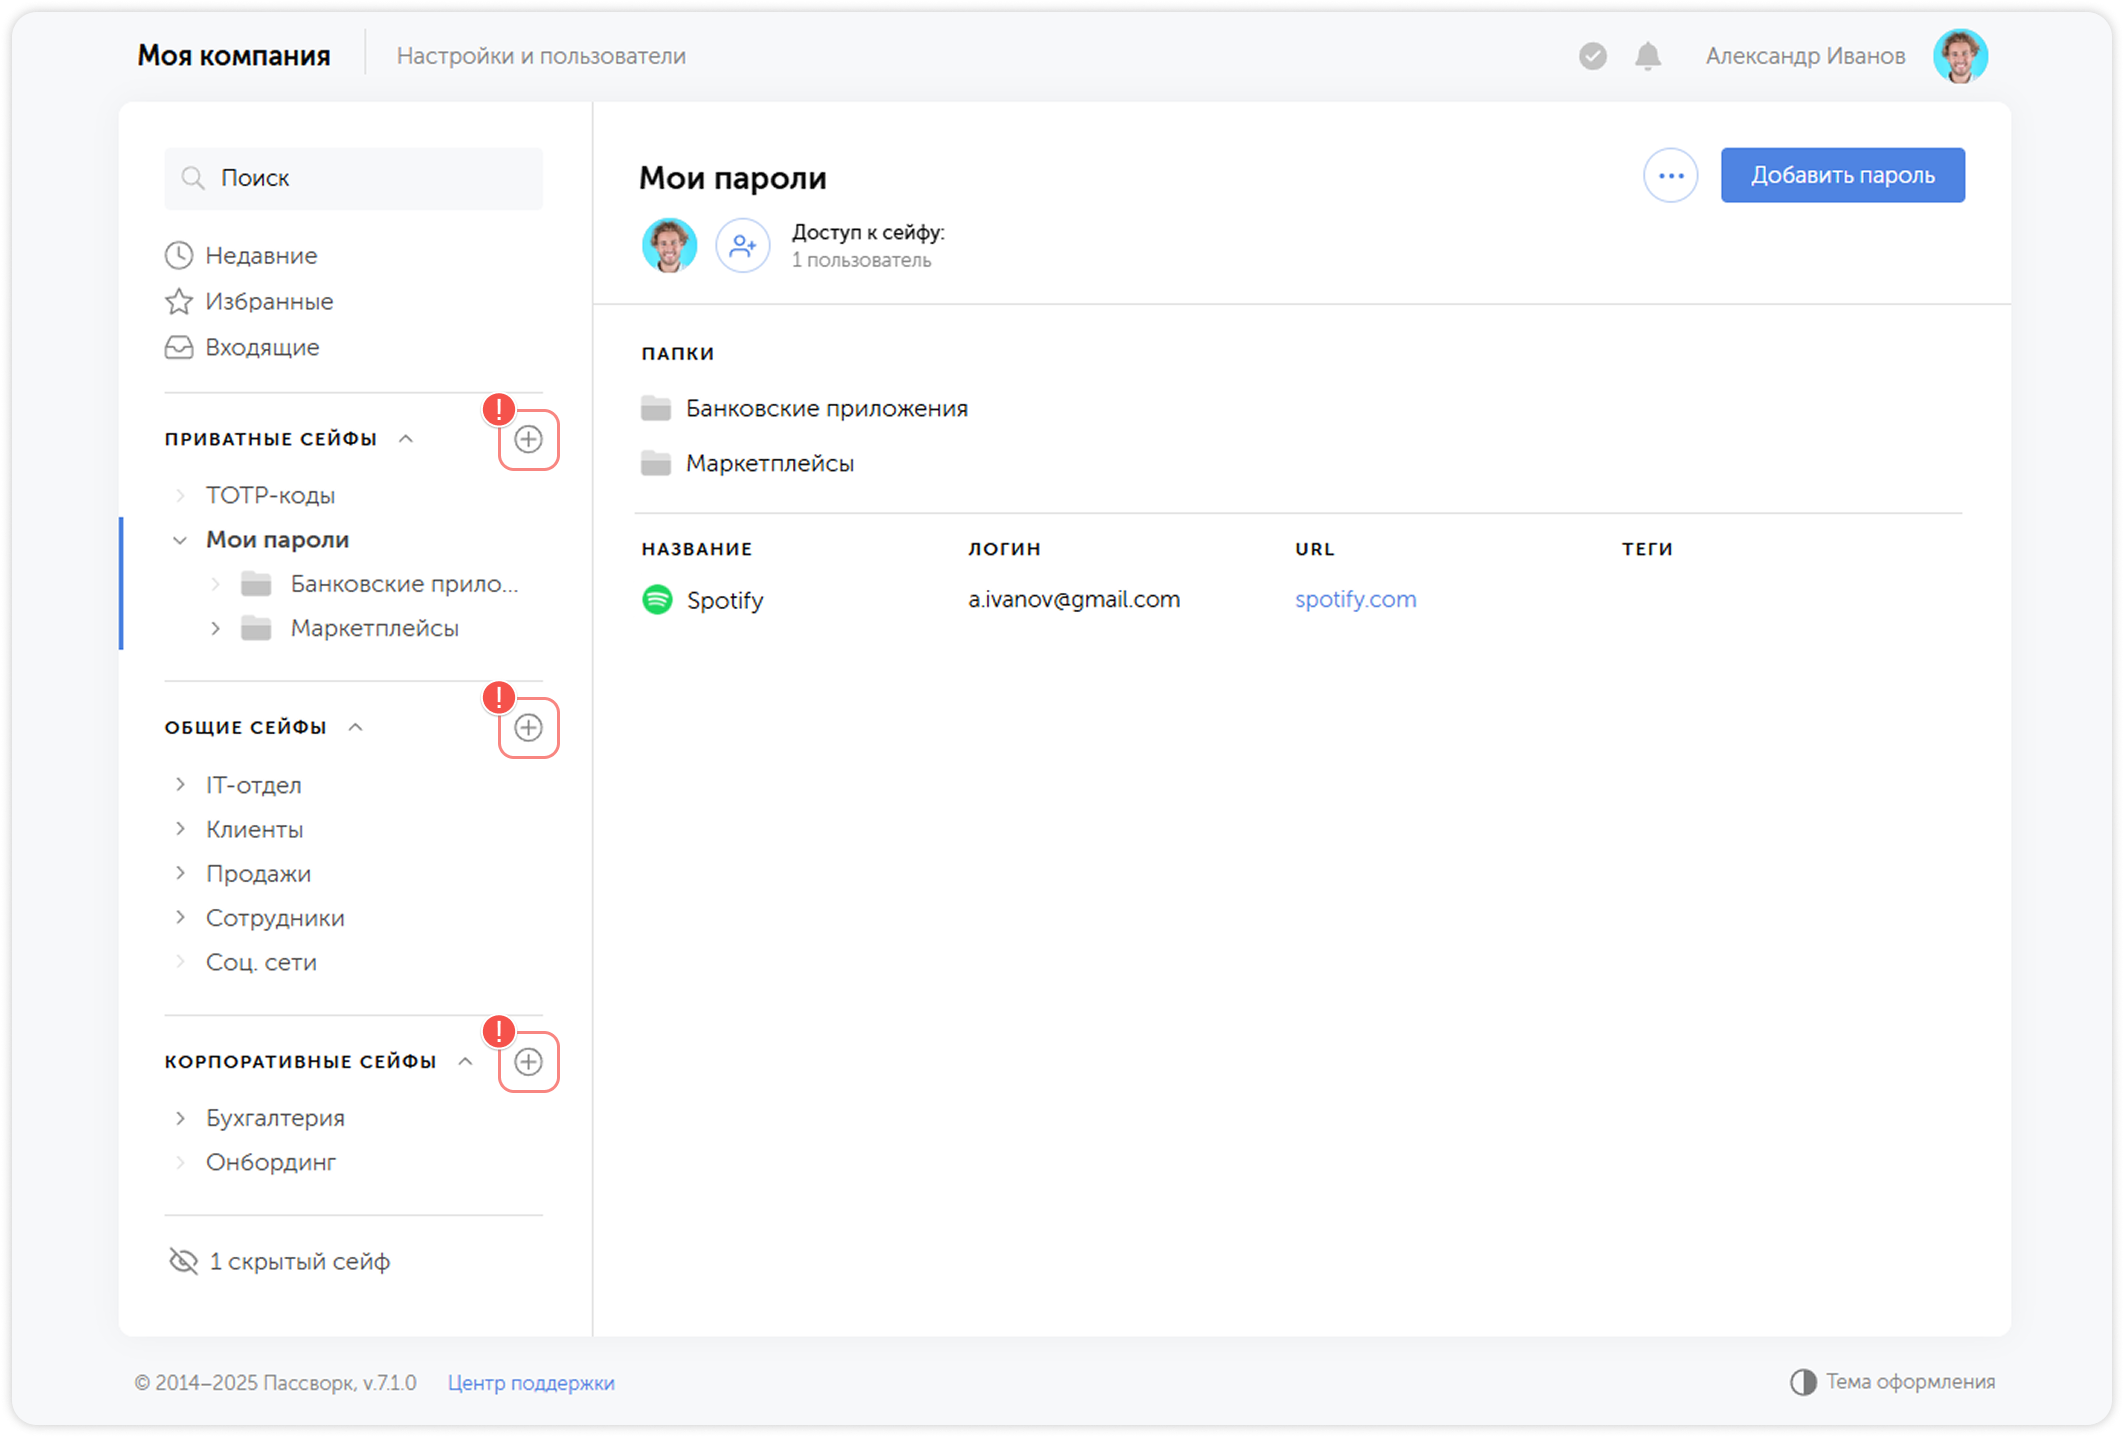Add a new corporate safe with plus icon
Image resolution: width=2124 pixels, height=1437 pixels.
[529, 1061]
